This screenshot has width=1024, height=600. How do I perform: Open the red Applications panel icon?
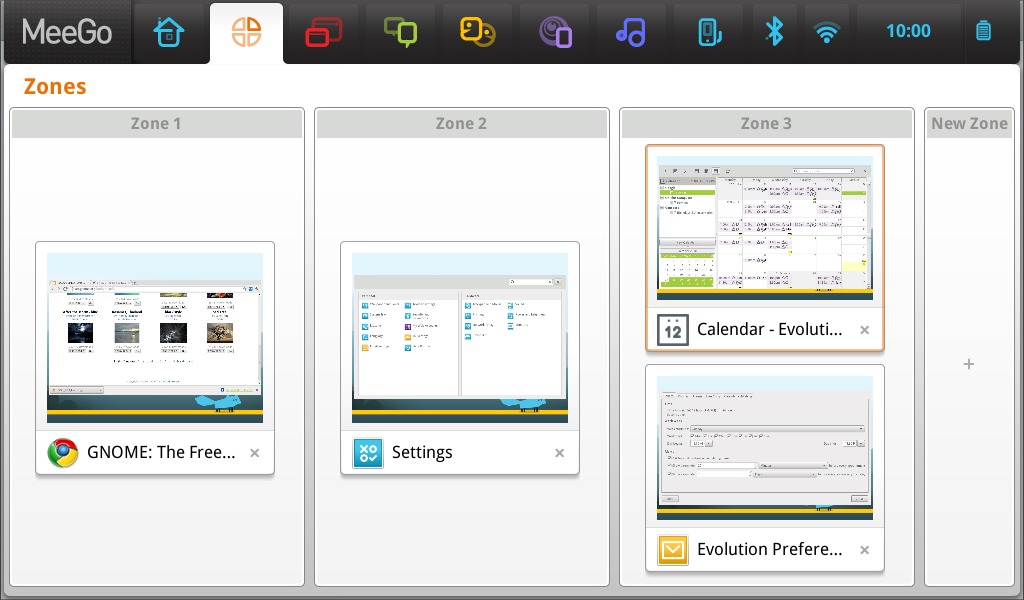coord(323,32)
